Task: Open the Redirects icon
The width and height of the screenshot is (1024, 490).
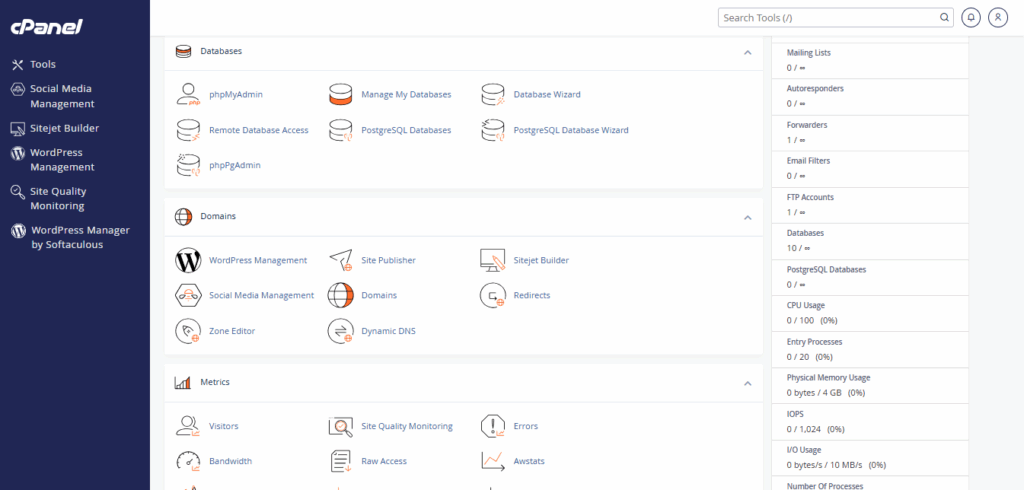Action: (493, 295)
